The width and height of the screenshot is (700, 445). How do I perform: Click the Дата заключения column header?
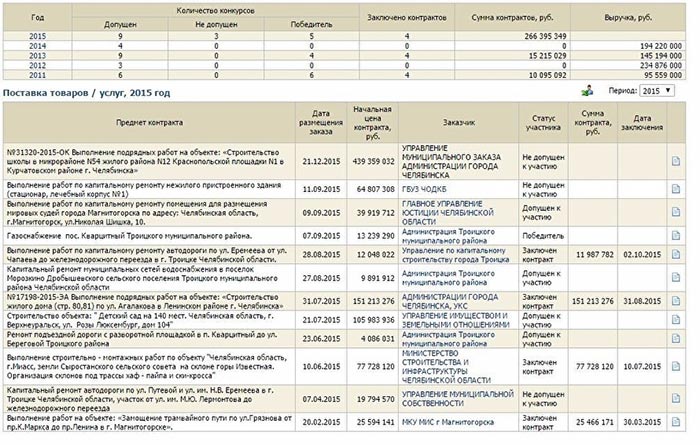tap(642, 123)
